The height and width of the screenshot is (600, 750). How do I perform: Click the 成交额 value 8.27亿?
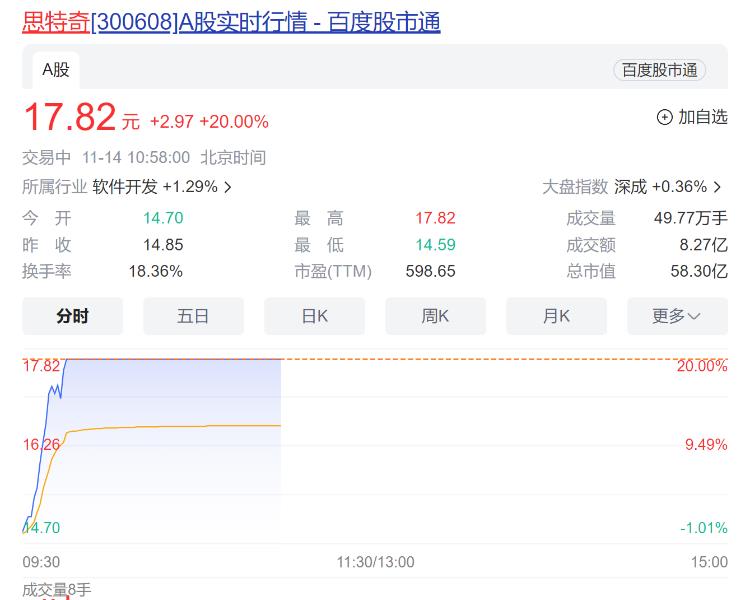pos(703,245)
